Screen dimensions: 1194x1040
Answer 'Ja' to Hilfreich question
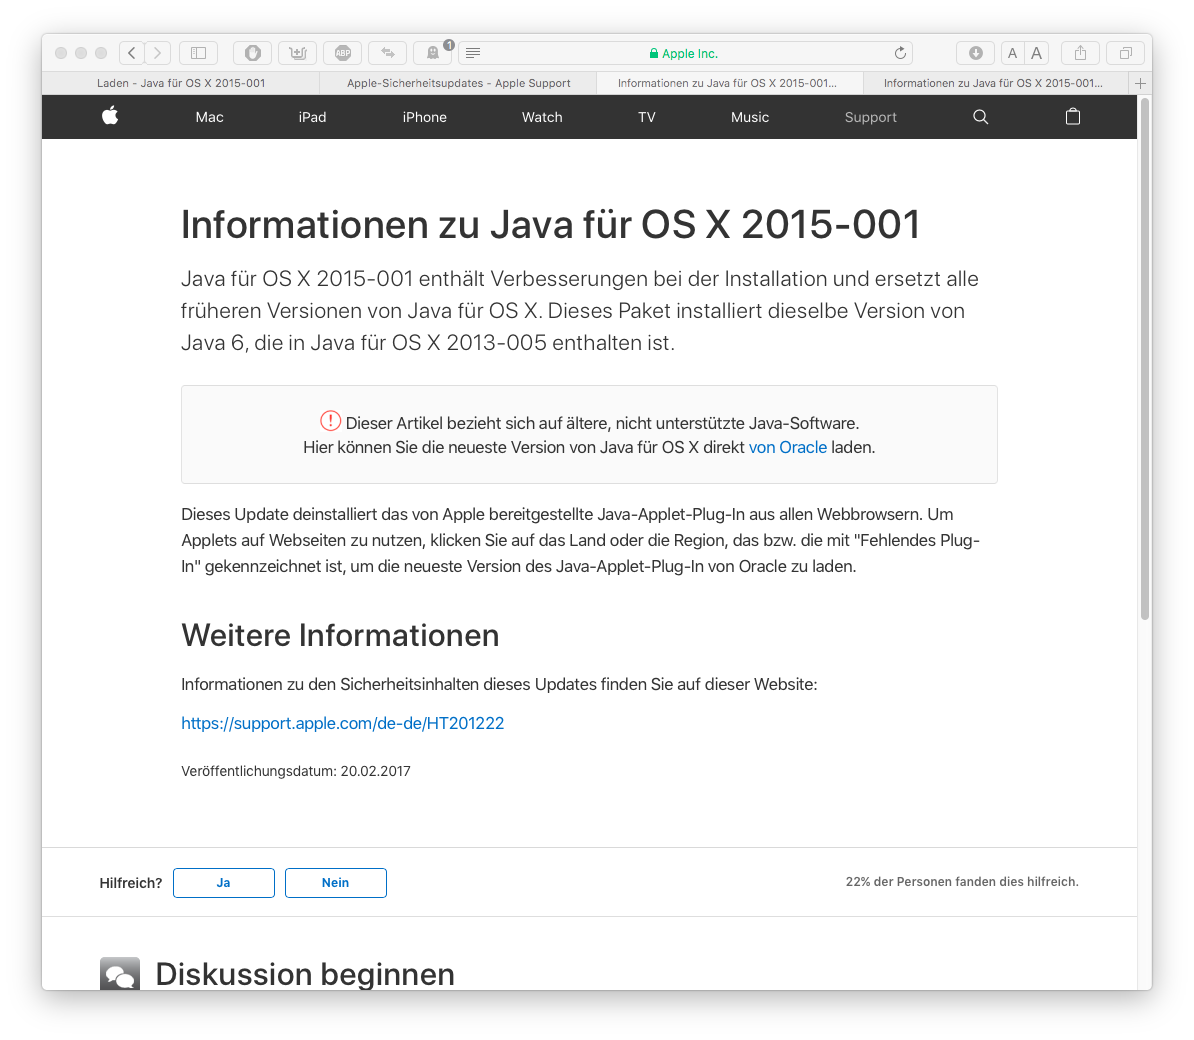tap(224, 882)
